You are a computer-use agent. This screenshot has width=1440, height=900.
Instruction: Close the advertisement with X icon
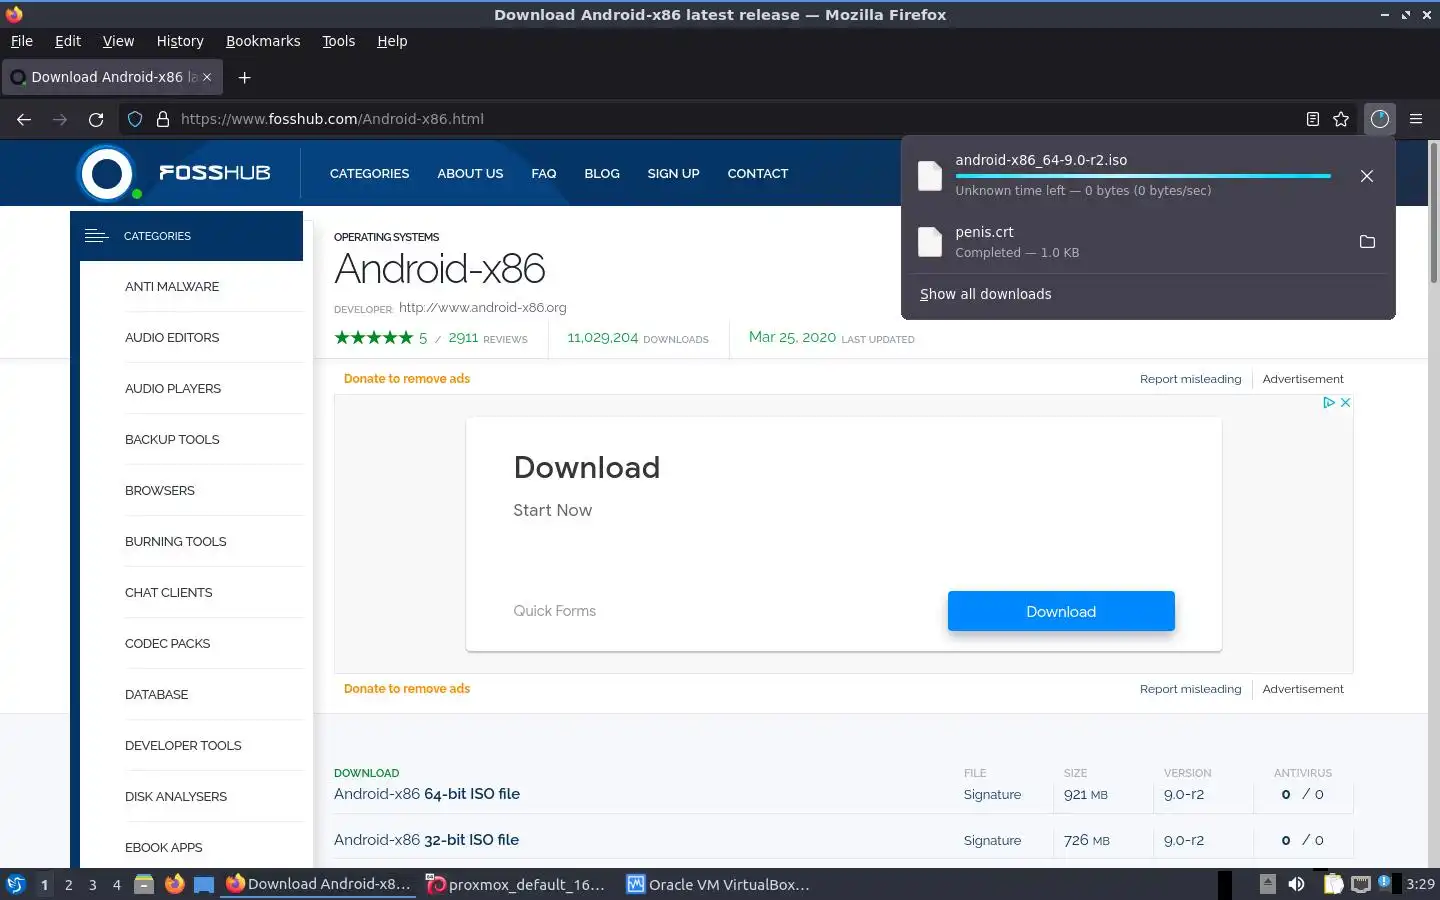point(1345,402)
